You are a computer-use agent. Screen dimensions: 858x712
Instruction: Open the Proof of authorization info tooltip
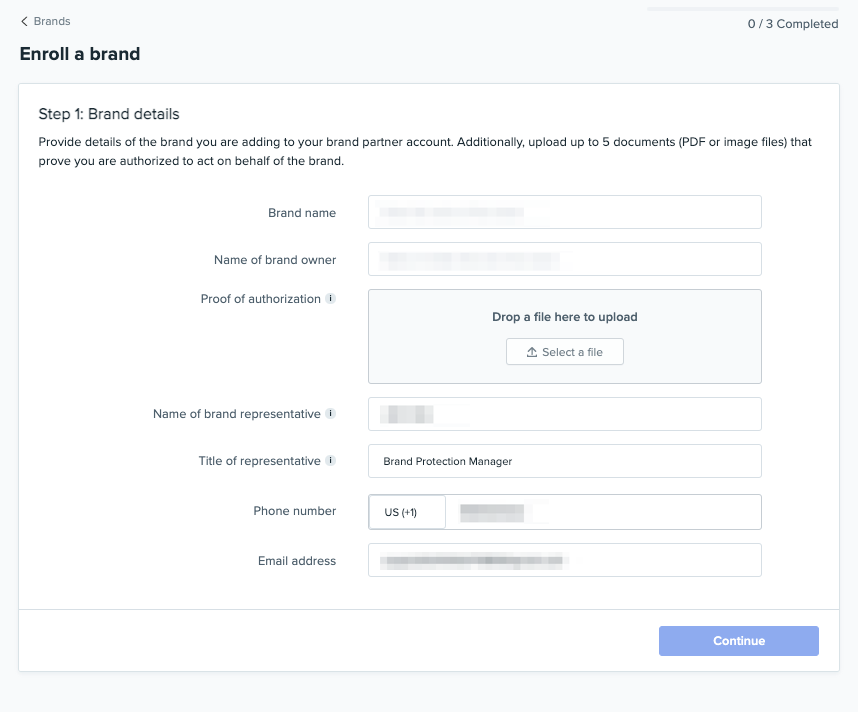click(331, 299)
